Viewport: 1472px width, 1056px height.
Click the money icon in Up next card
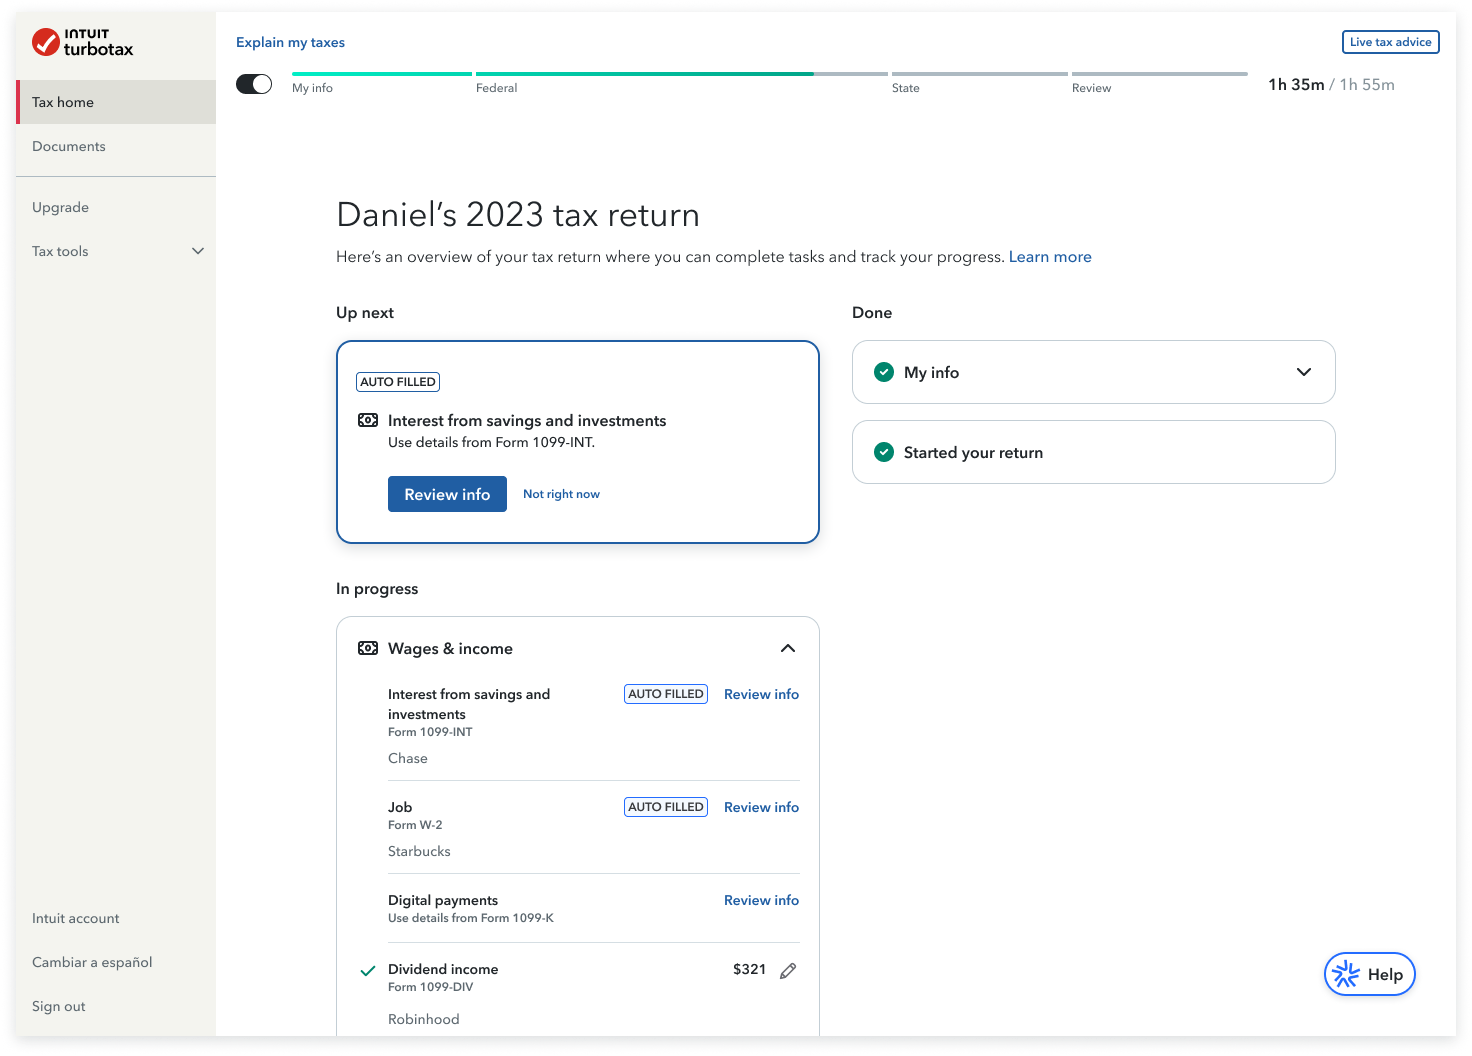[x=368, y=421]
